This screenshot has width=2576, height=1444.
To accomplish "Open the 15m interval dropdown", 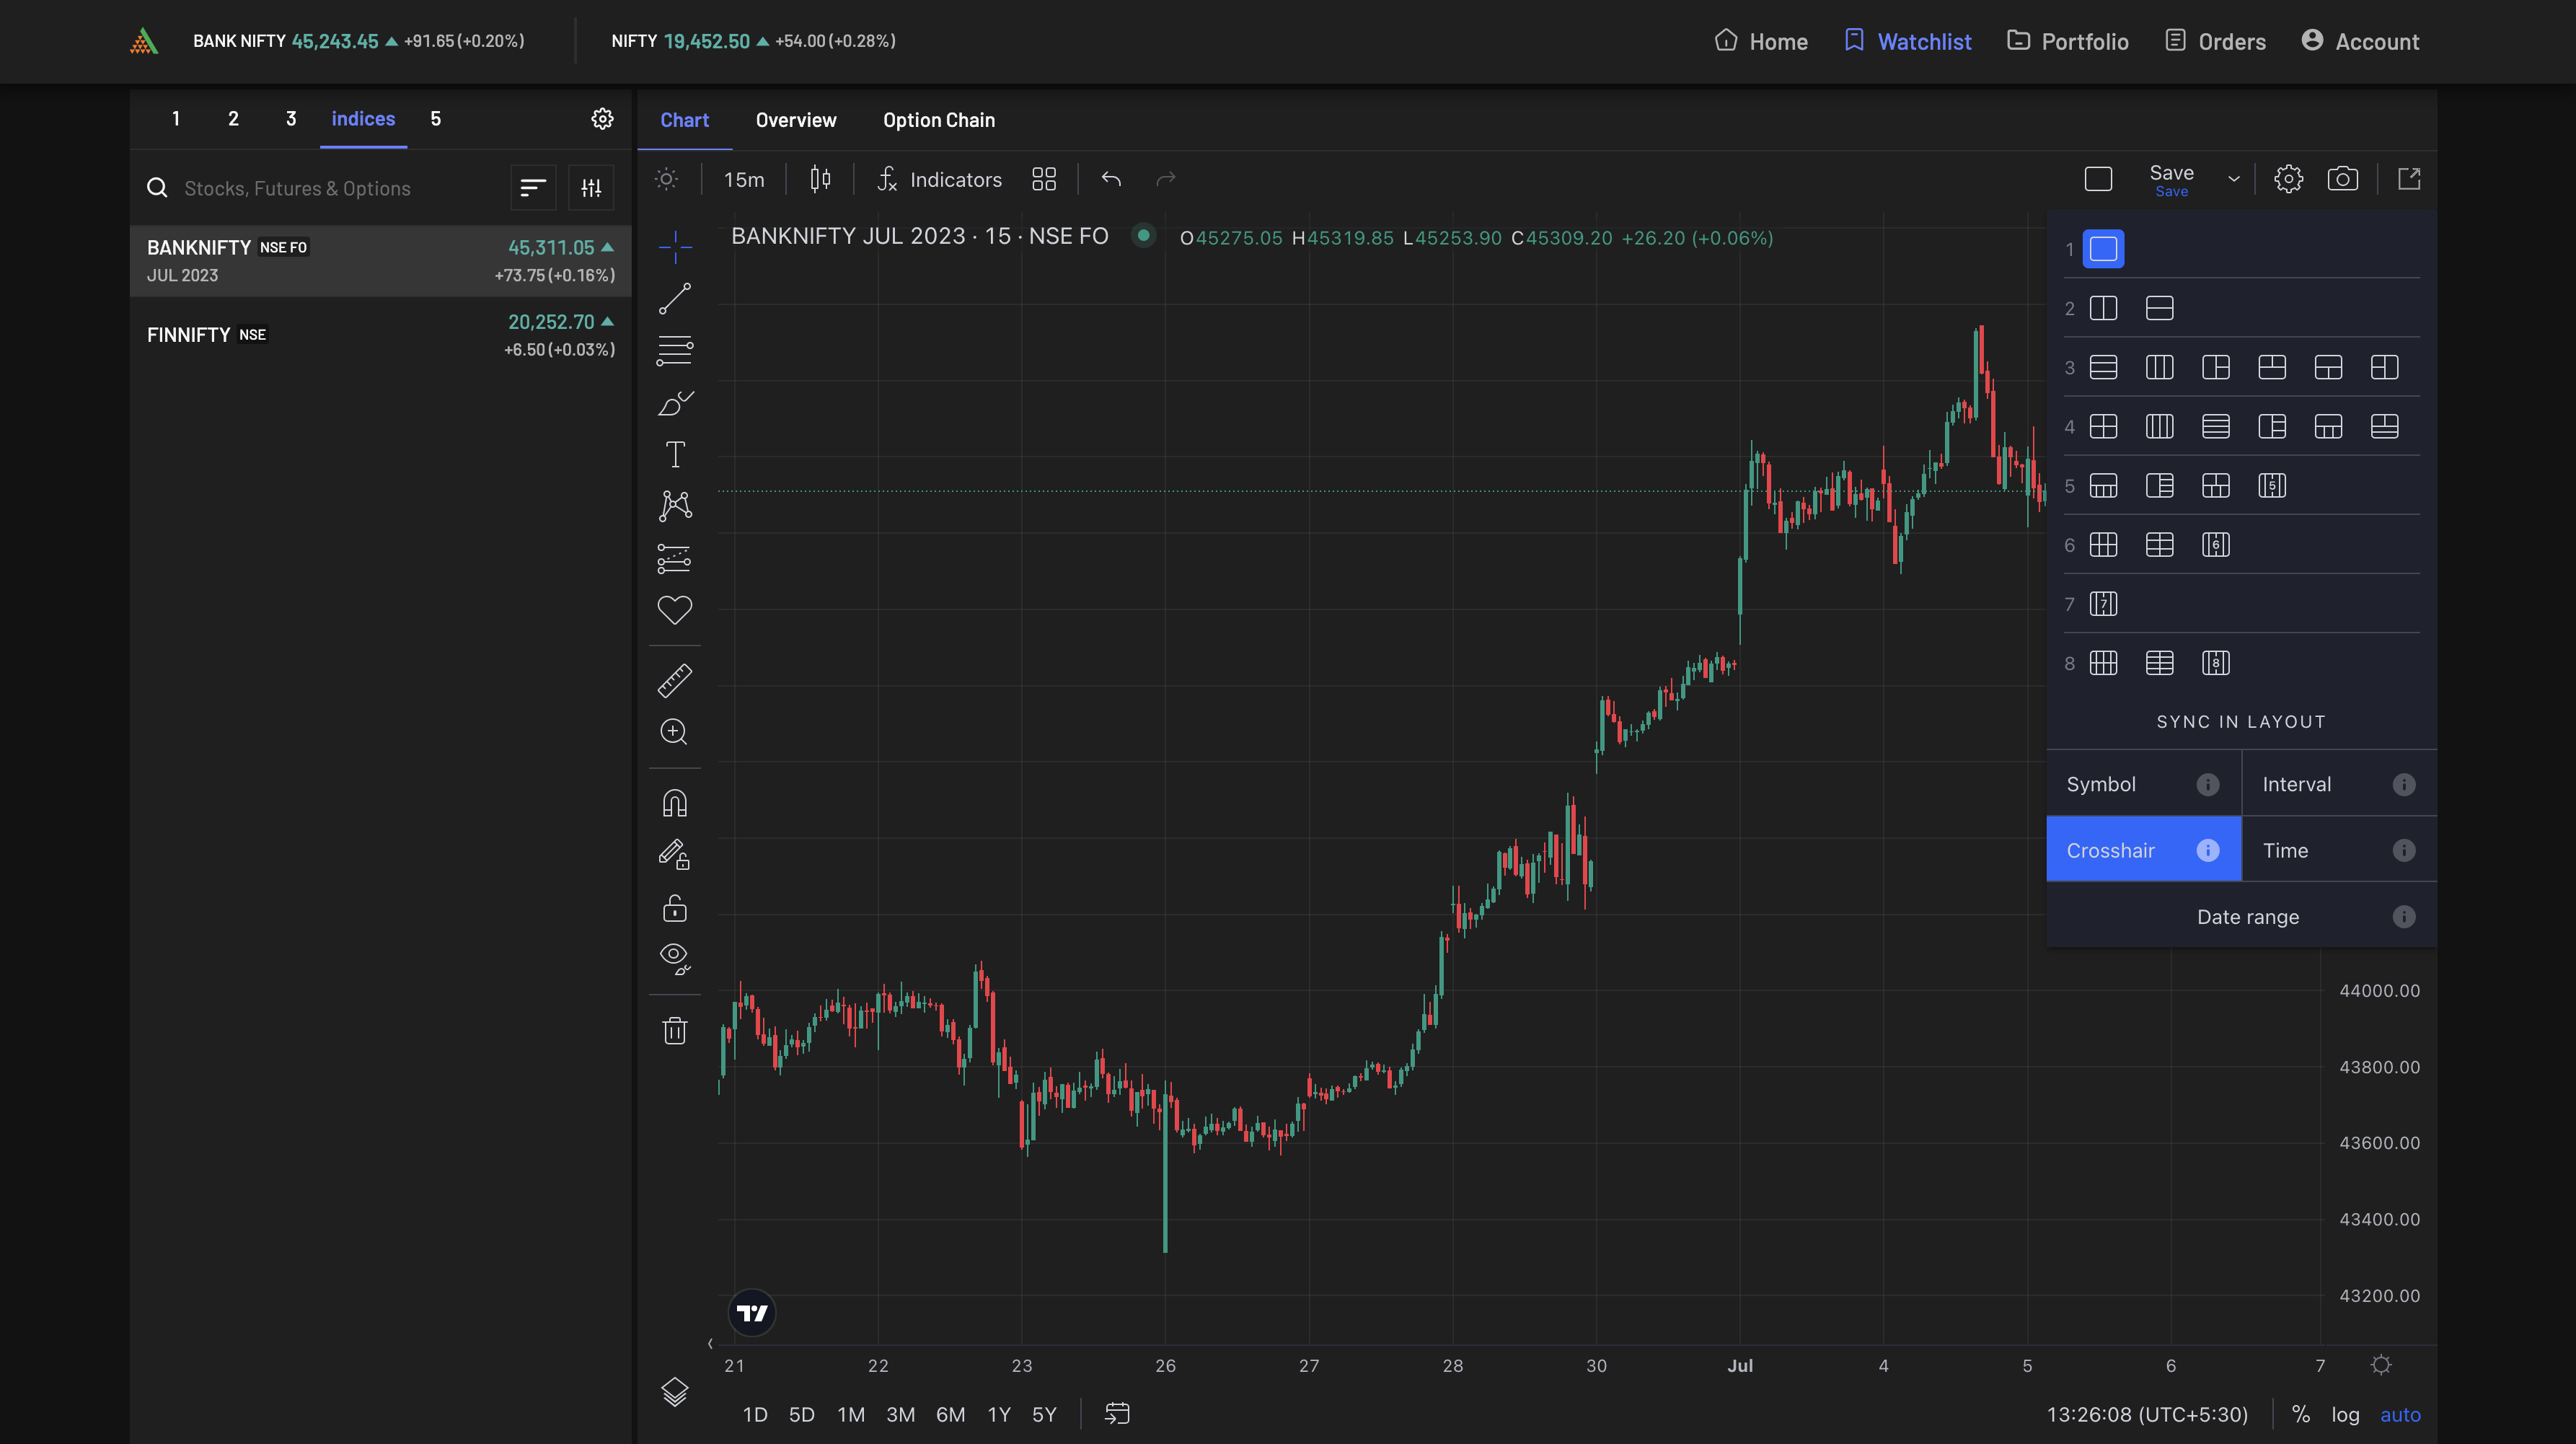I will (744, 179).
